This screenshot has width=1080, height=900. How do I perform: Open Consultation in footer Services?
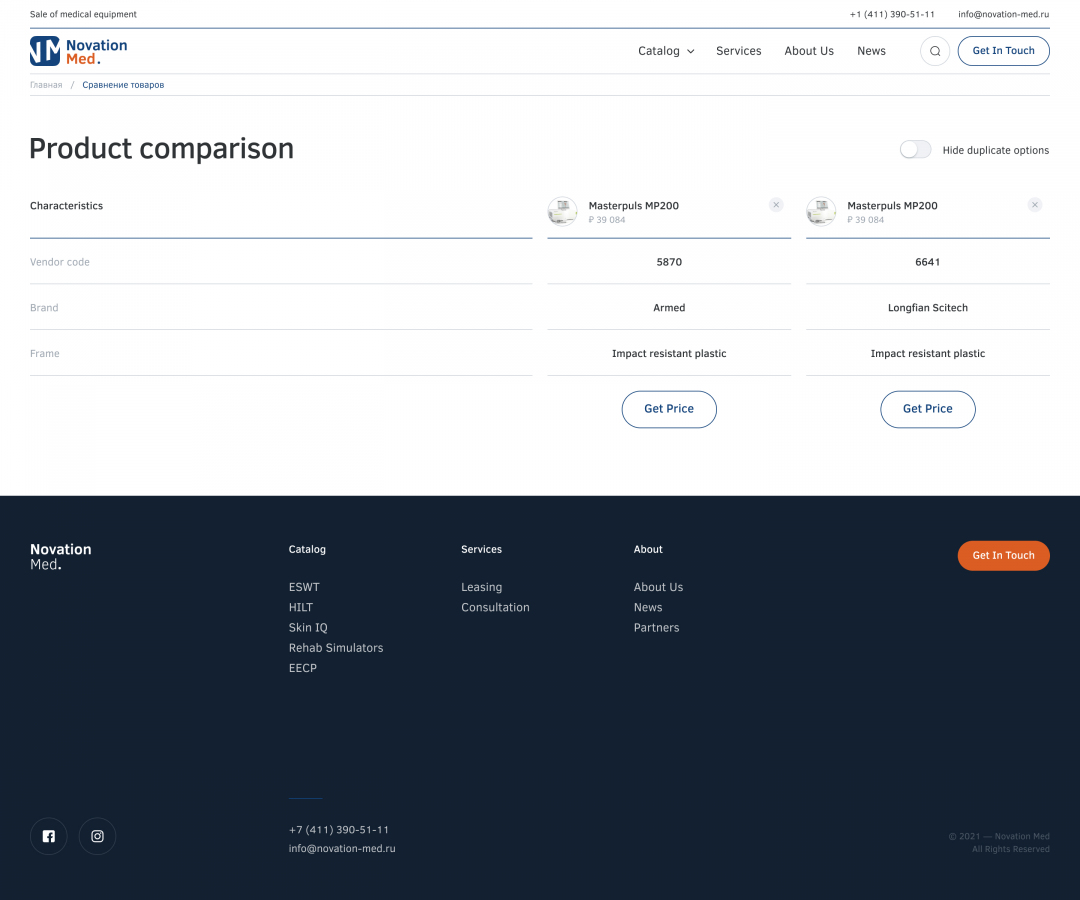[495, 607]
